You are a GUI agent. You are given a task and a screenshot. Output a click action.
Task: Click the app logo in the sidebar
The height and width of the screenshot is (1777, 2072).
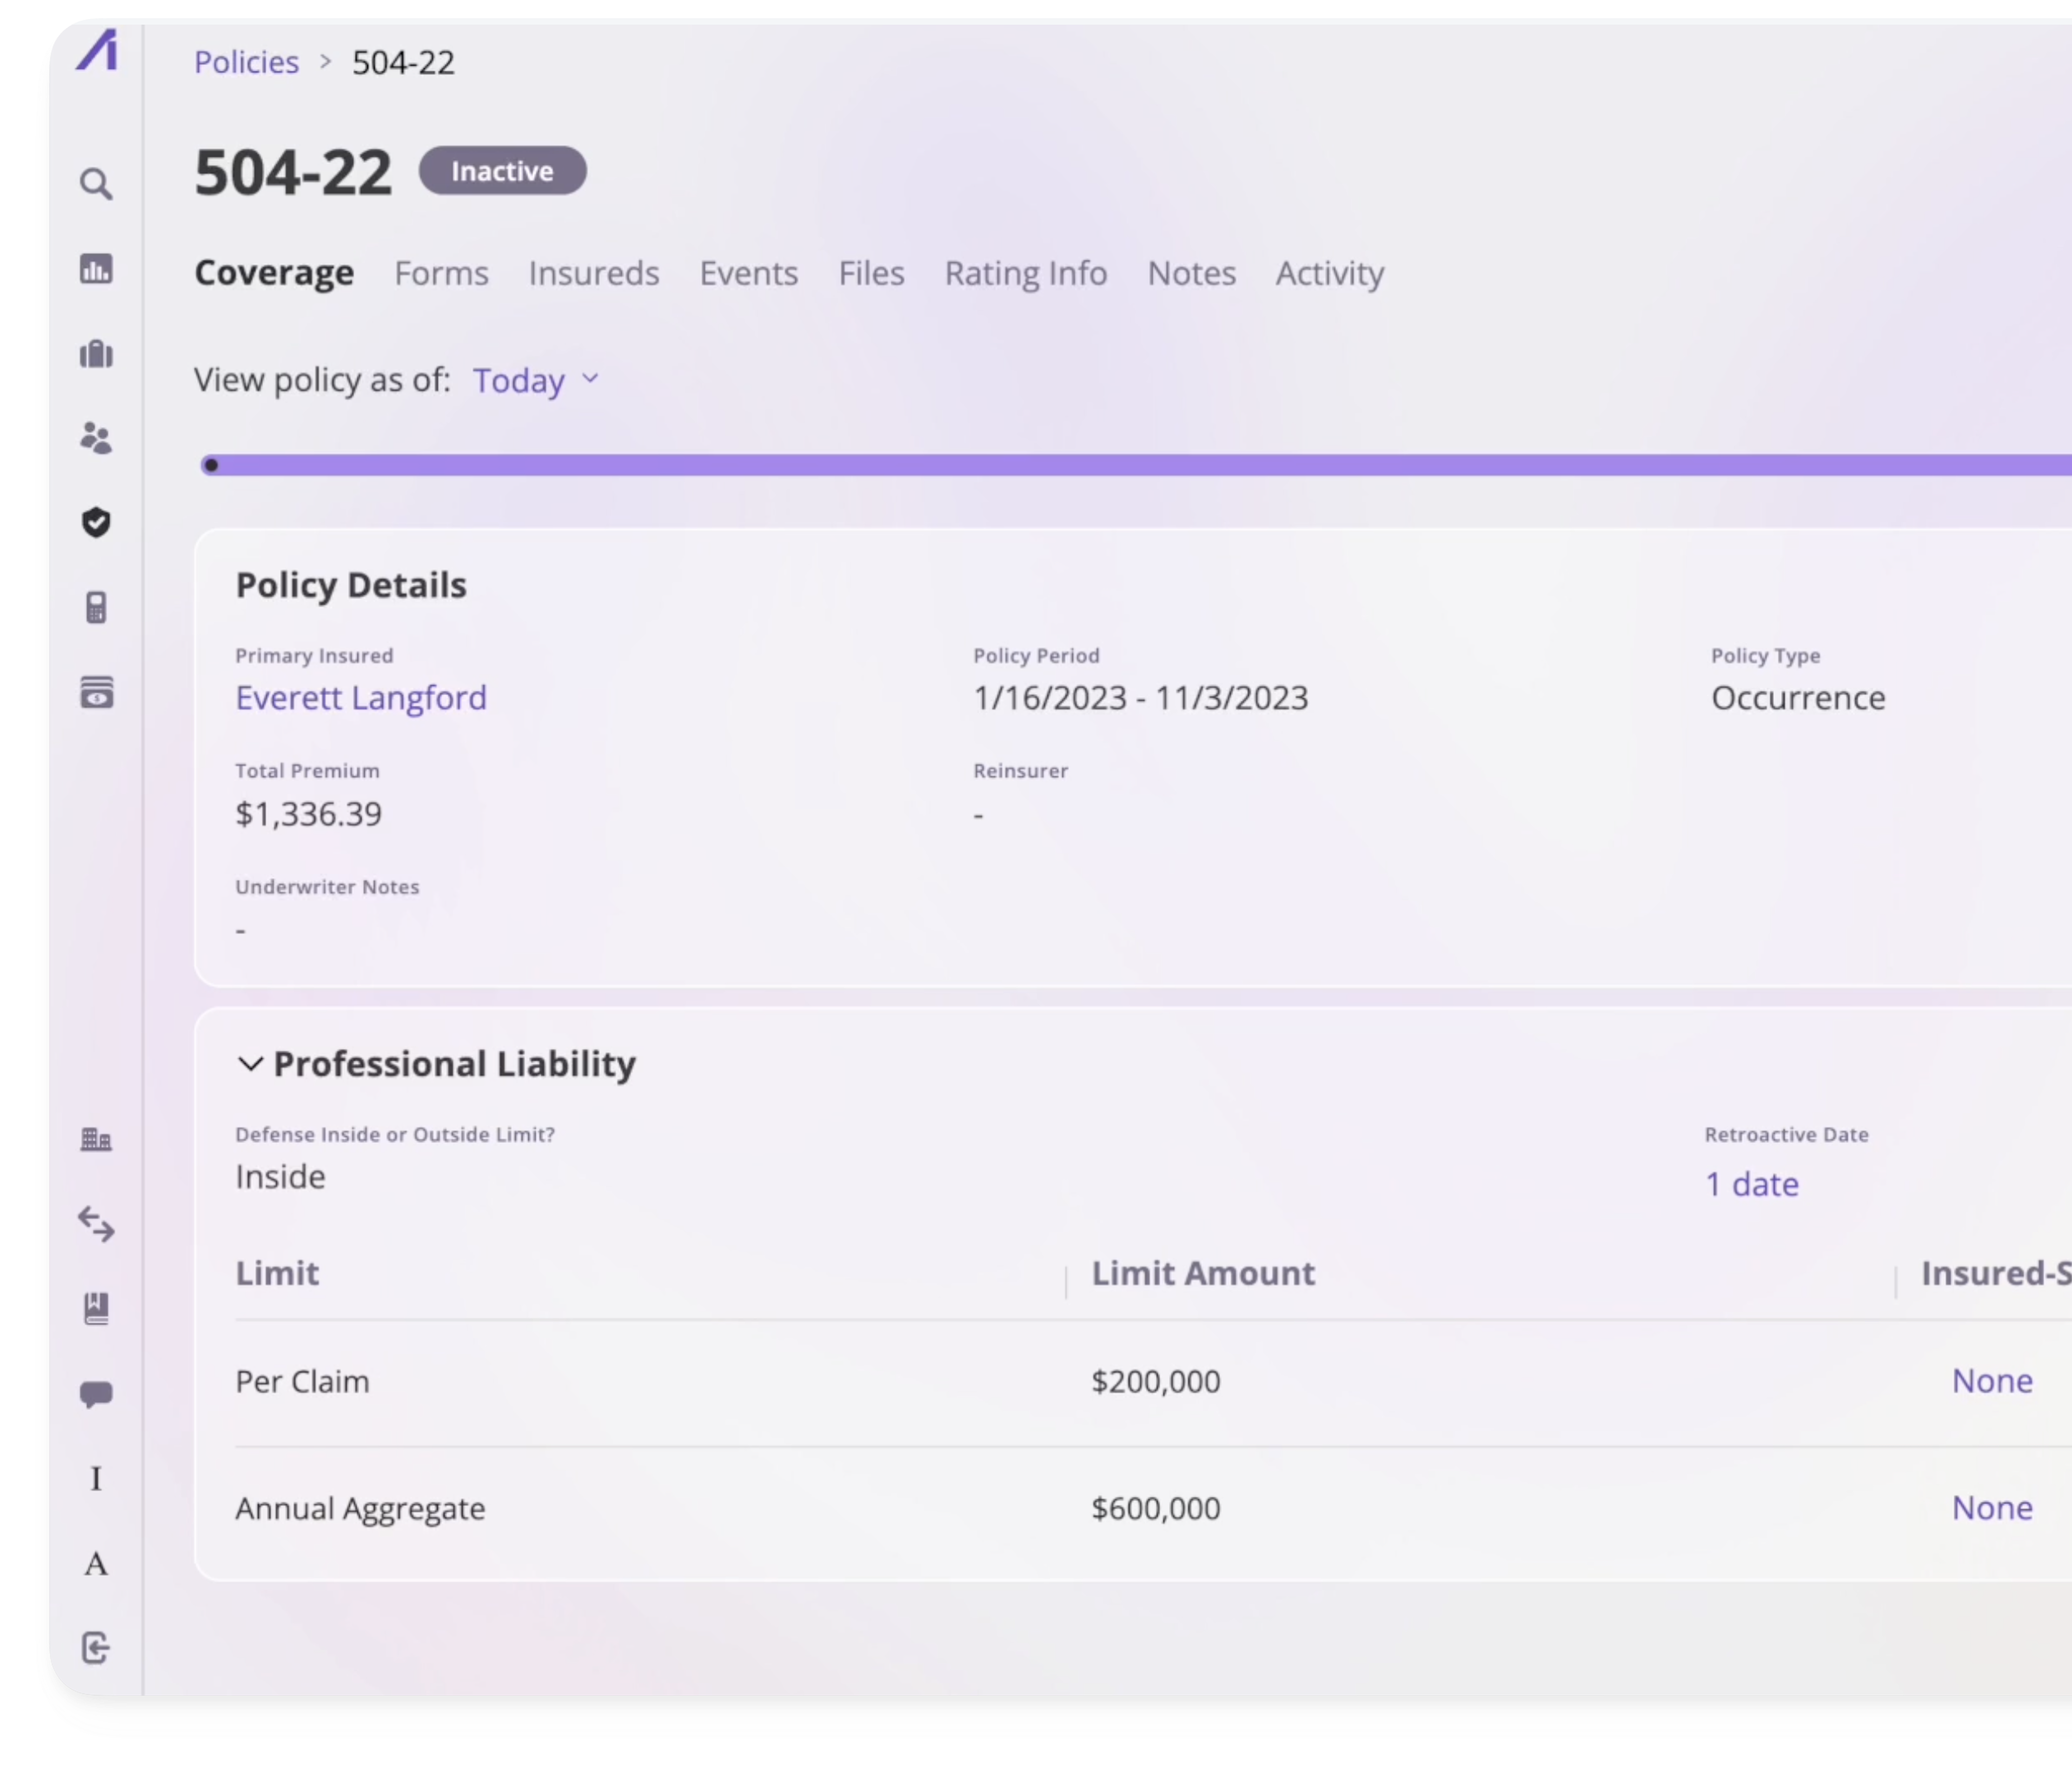click(97, 50)
